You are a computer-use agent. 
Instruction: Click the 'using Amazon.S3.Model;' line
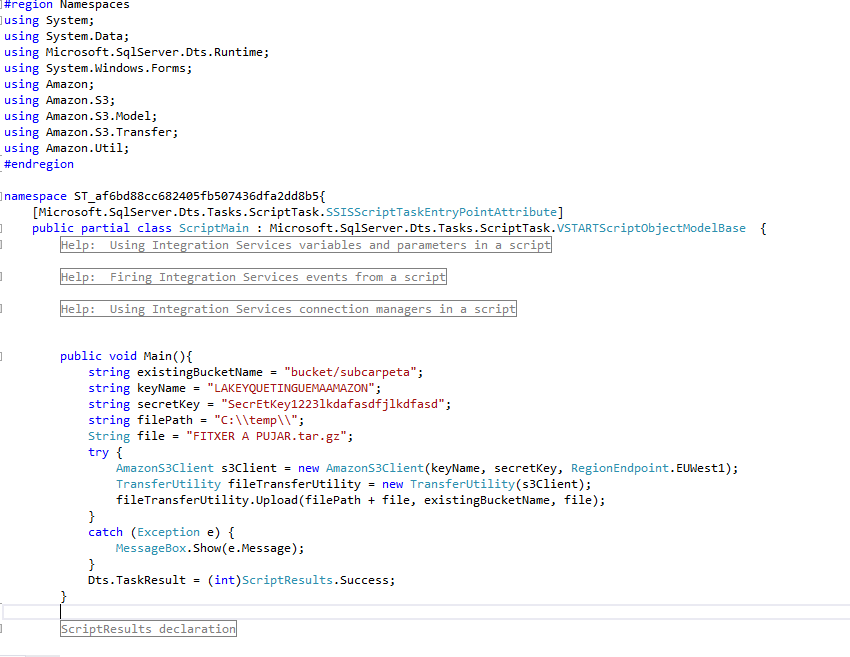[80, 117]
